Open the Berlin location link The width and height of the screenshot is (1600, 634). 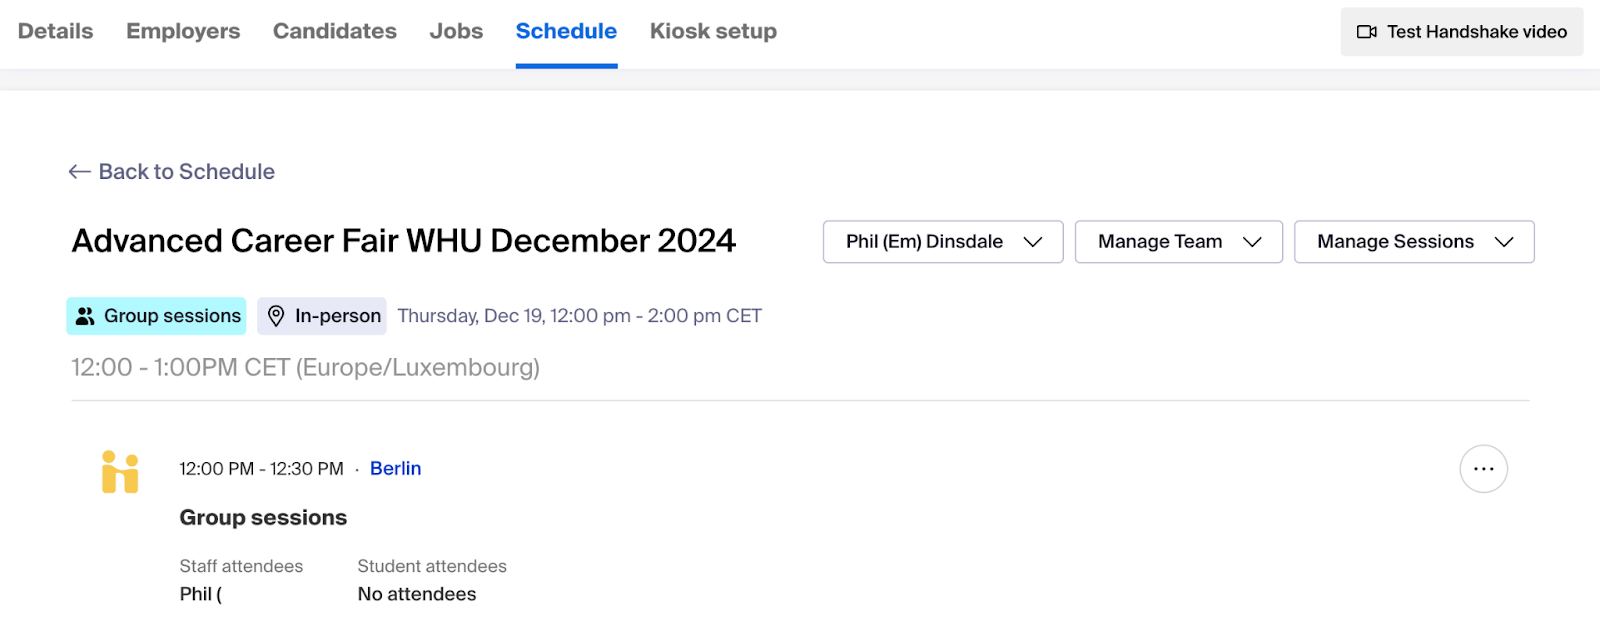(x=395, y=469)
